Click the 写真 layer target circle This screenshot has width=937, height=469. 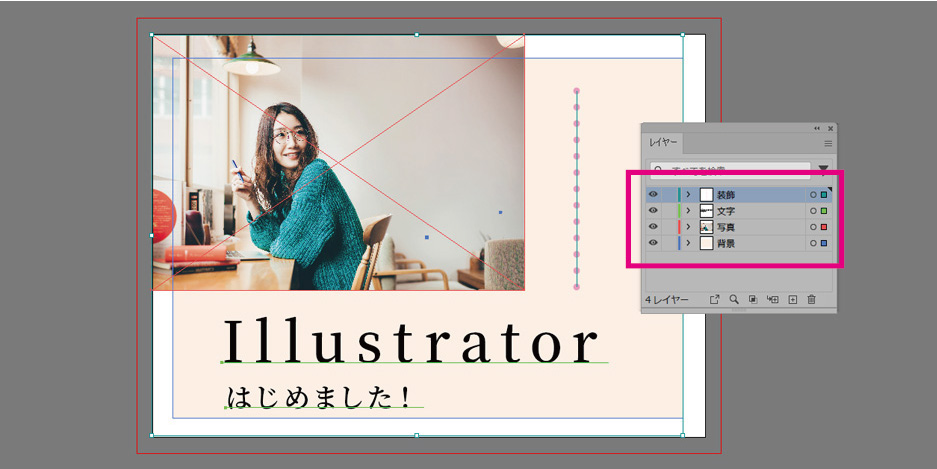click(x=813, y=227)
